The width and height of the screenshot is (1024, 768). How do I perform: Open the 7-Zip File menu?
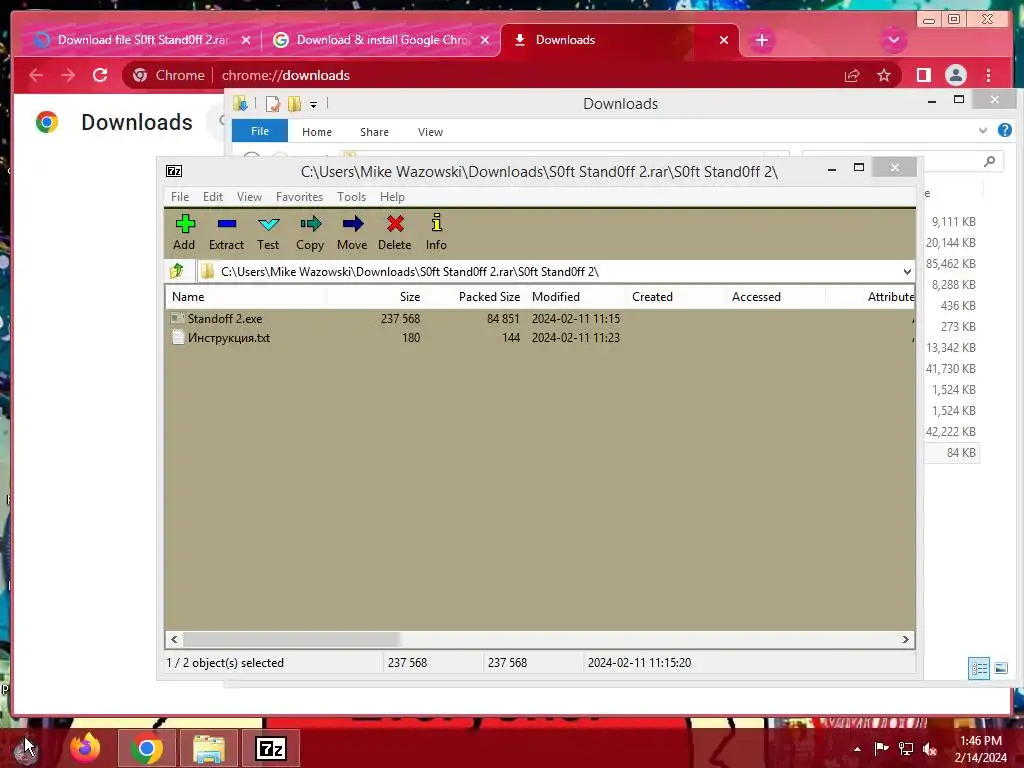(x=180, y=197)
